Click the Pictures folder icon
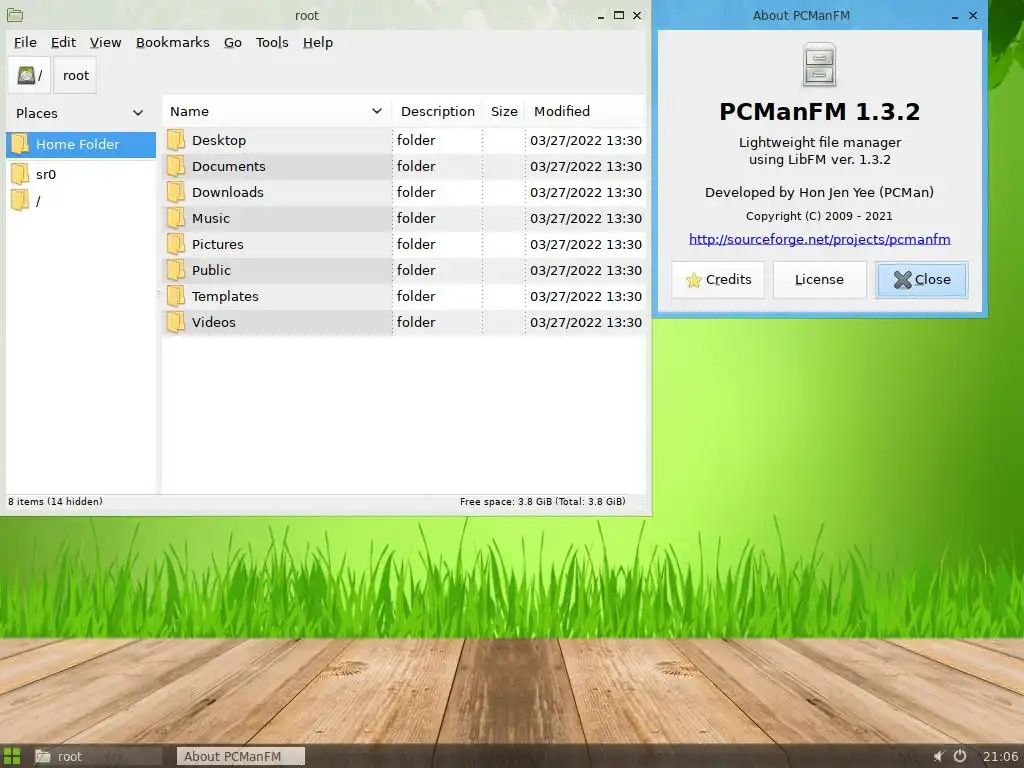This screenshot has width=1024, height=768. tap(176, 244)
